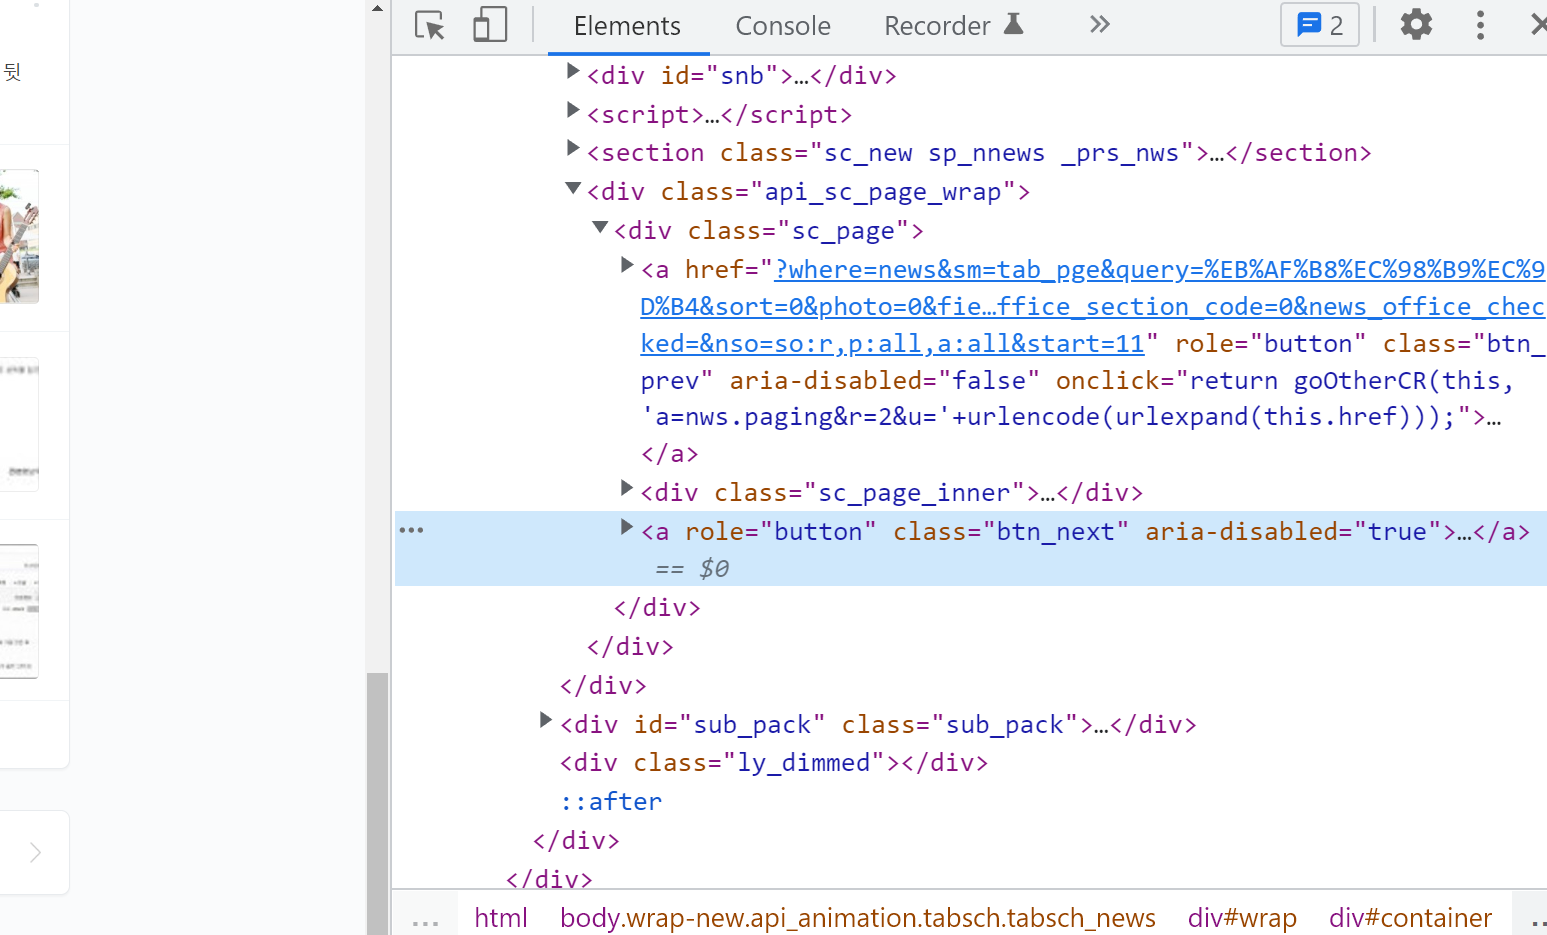Click the == $0 console reference text
This screenshot has width=1547, height=935.
point(692,569)
